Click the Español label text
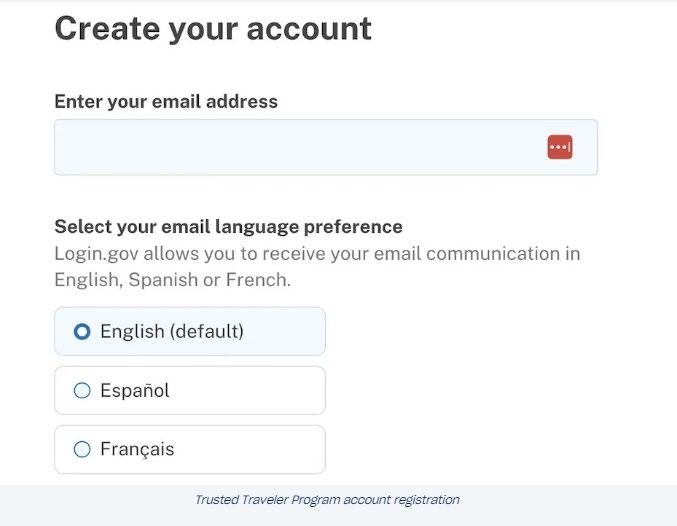 click(135, 390)
